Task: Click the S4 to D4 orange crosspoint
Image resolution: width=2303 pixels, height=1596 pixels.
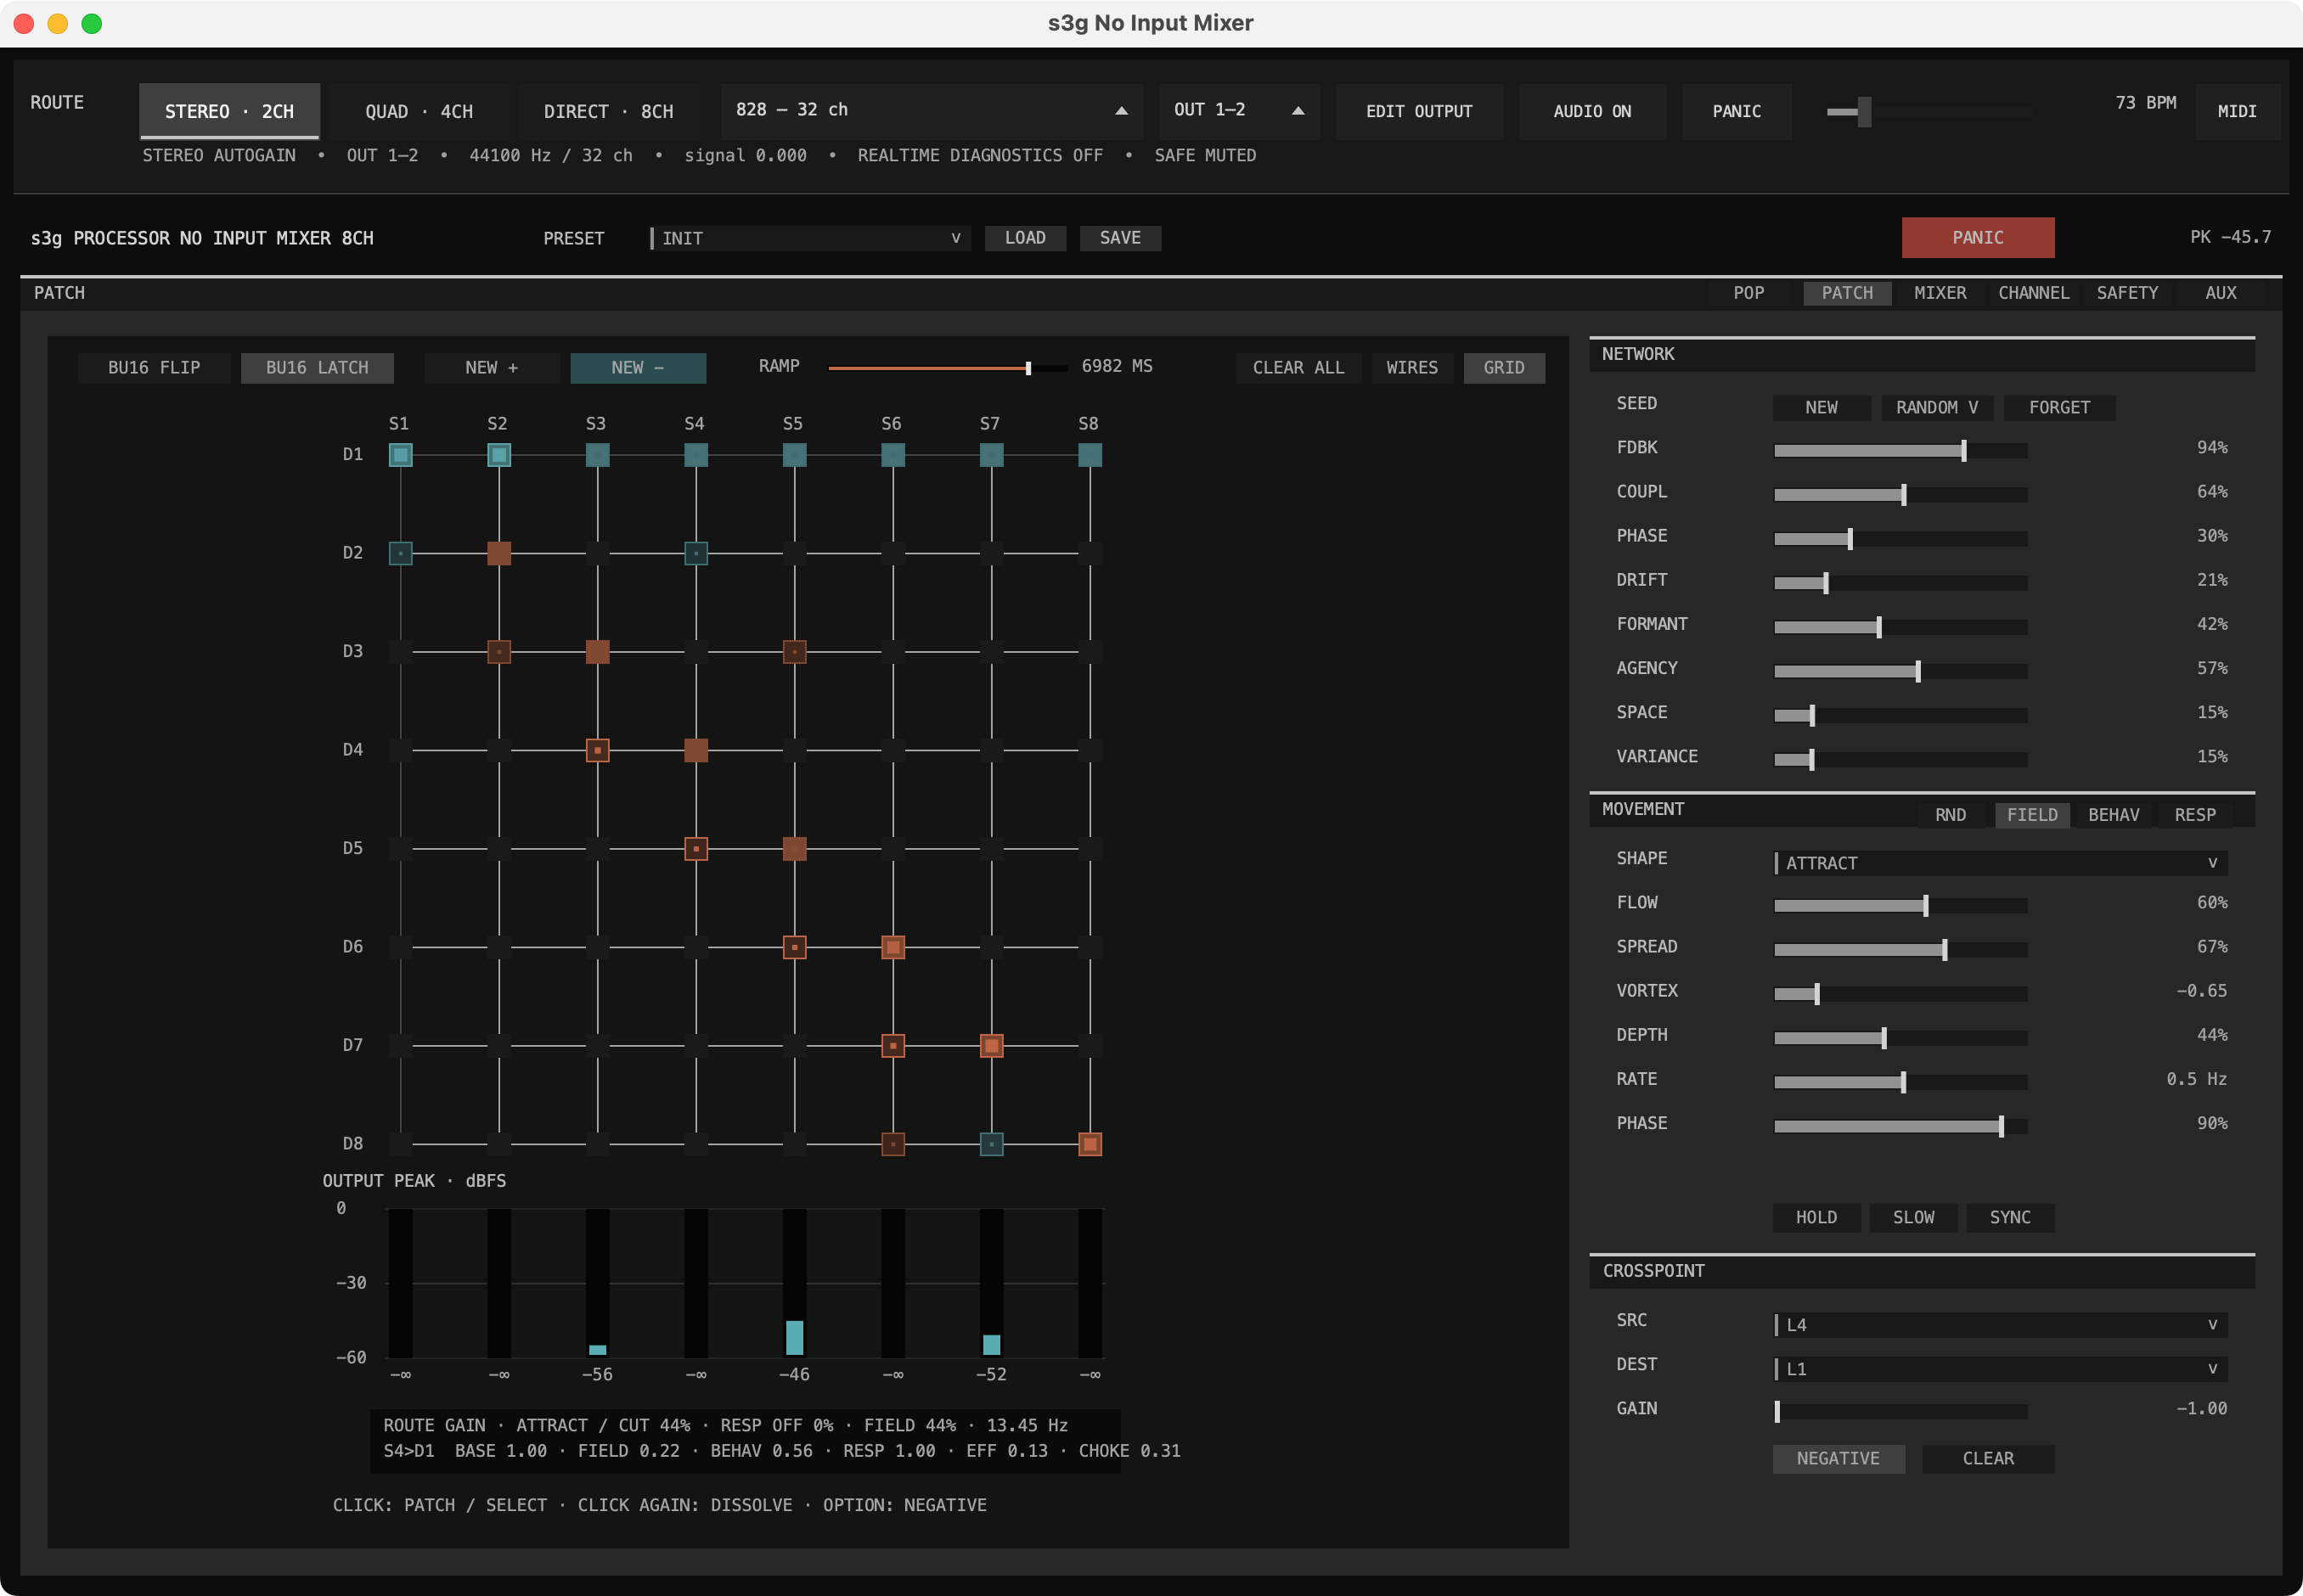Action: tap(696, 750)
